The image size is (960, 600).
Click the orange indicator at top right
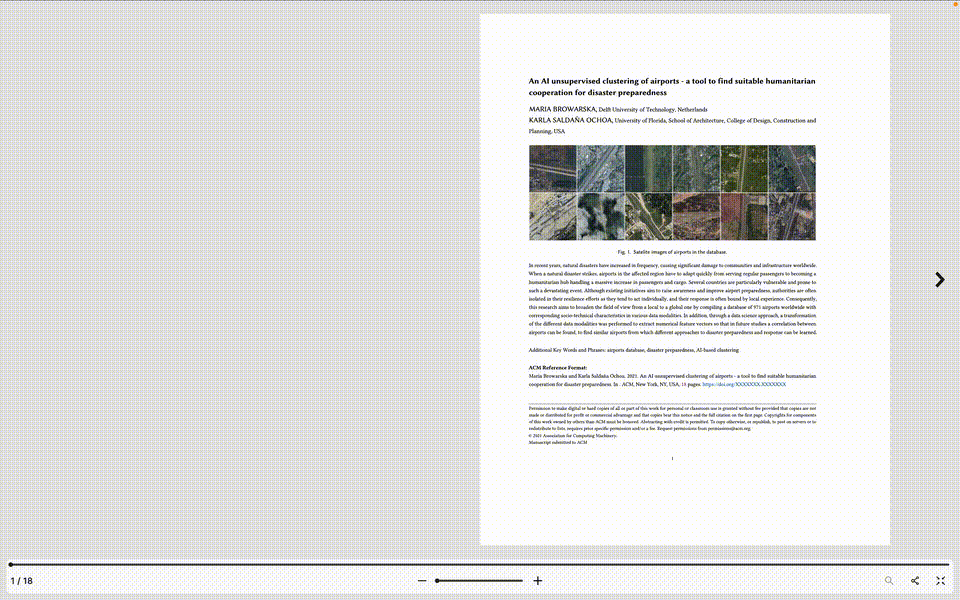pyautogui.click(x=954, y=4)
